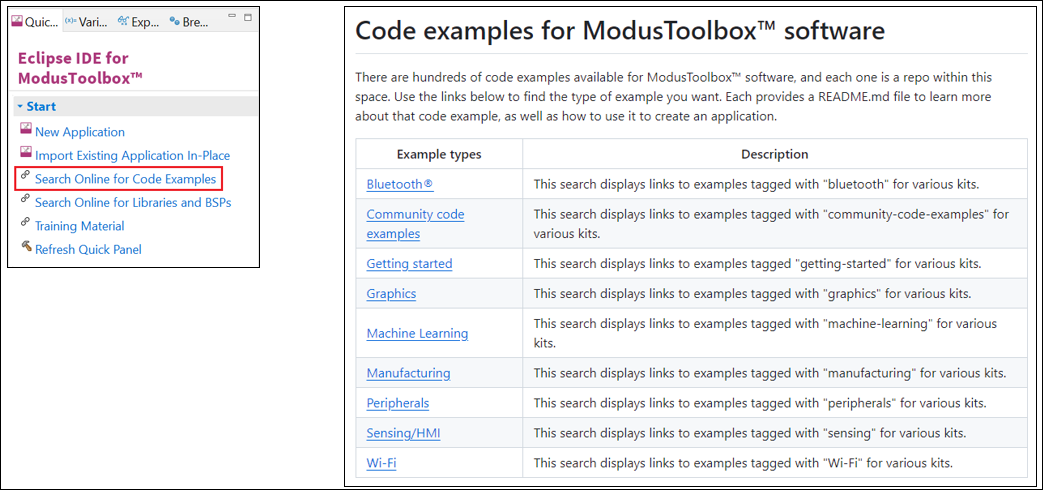Viewport: 1043px width, 490px height.
Task: Open the Getting started examples link
Action: pyautogui.click(x=409, y=263)
